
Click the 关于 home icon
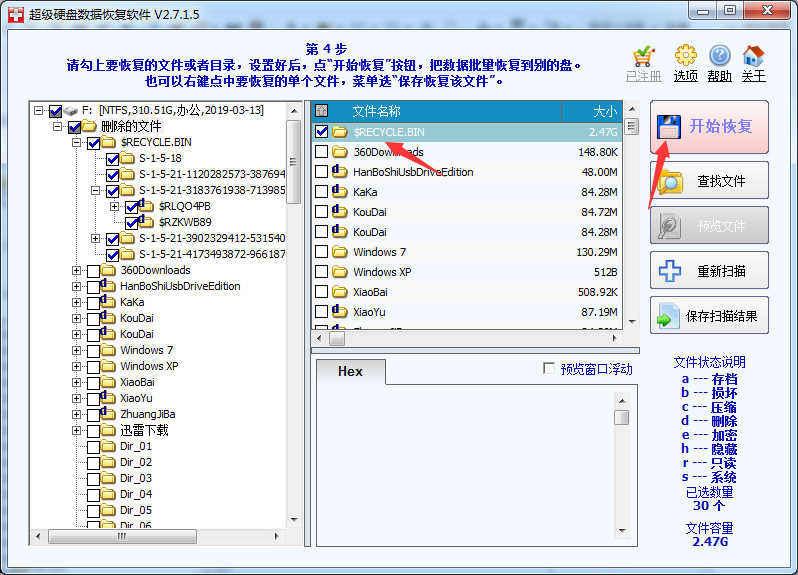tap(753, 56)
